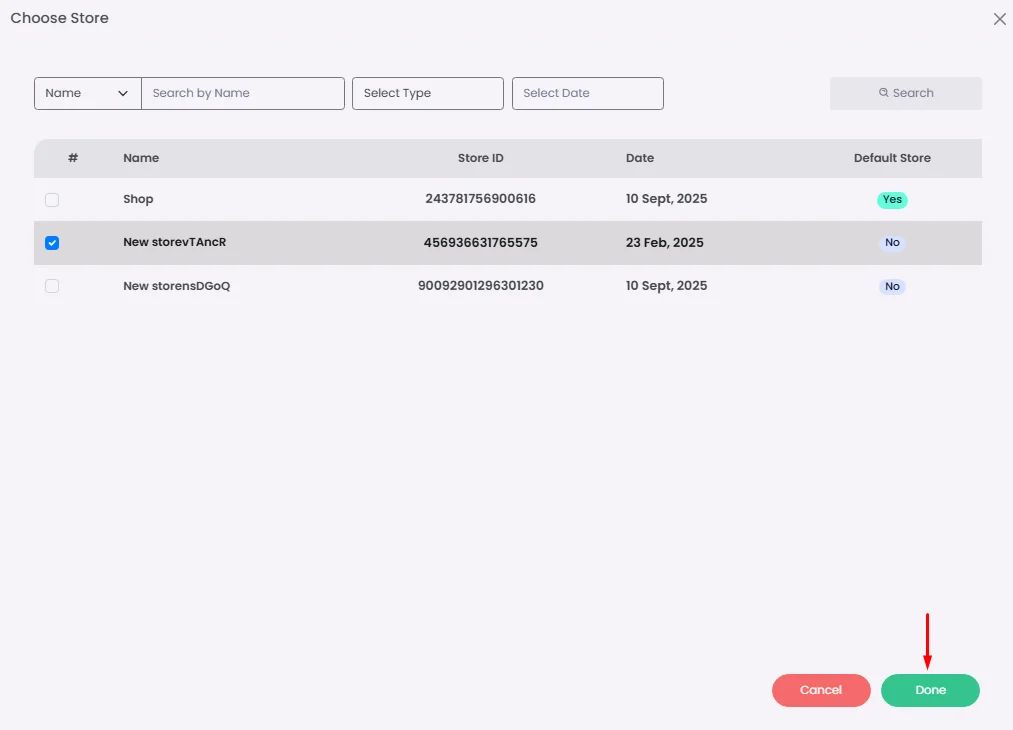Open the Select Type dropdown
This screenshot has height=730, width=1013.
(428, 93)
